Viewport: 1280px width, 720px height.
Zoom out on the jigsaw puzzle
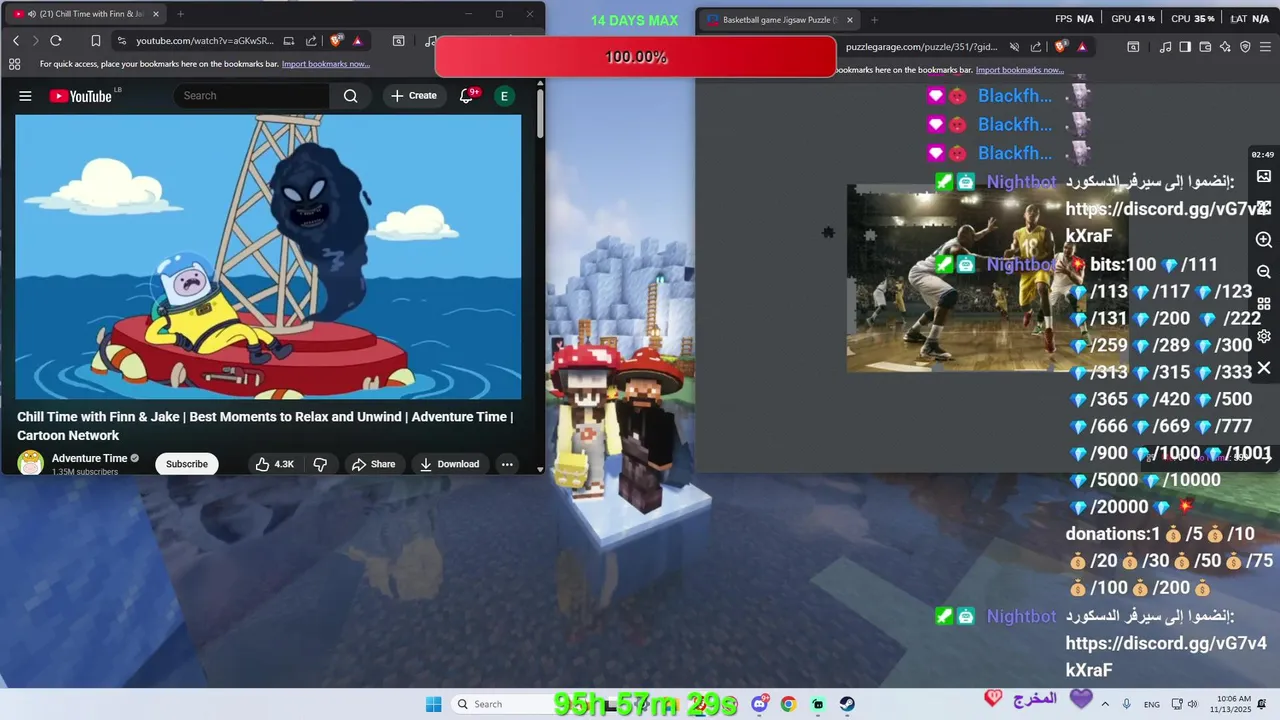point(1264,272)
